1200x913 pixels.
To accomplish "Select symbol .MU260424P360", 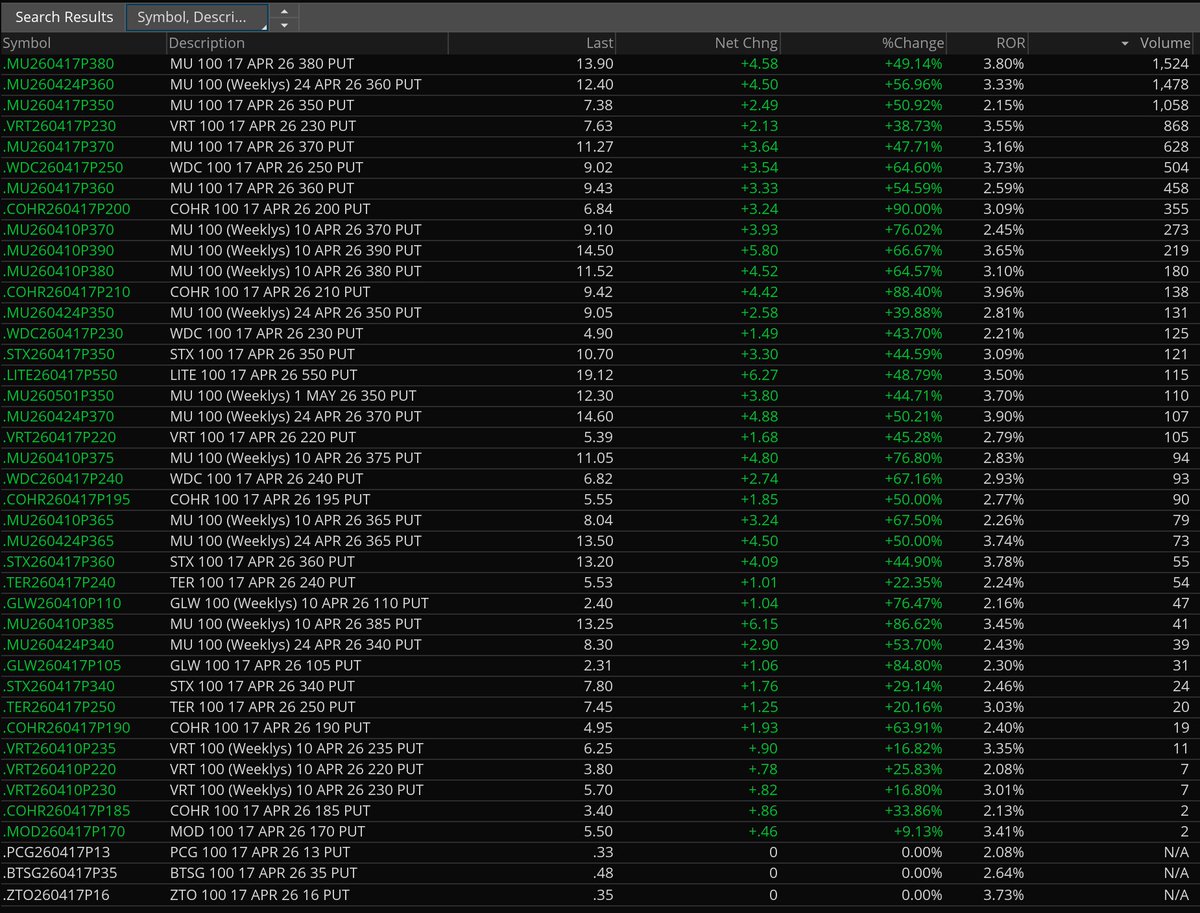I will click(x=58, y=85).
